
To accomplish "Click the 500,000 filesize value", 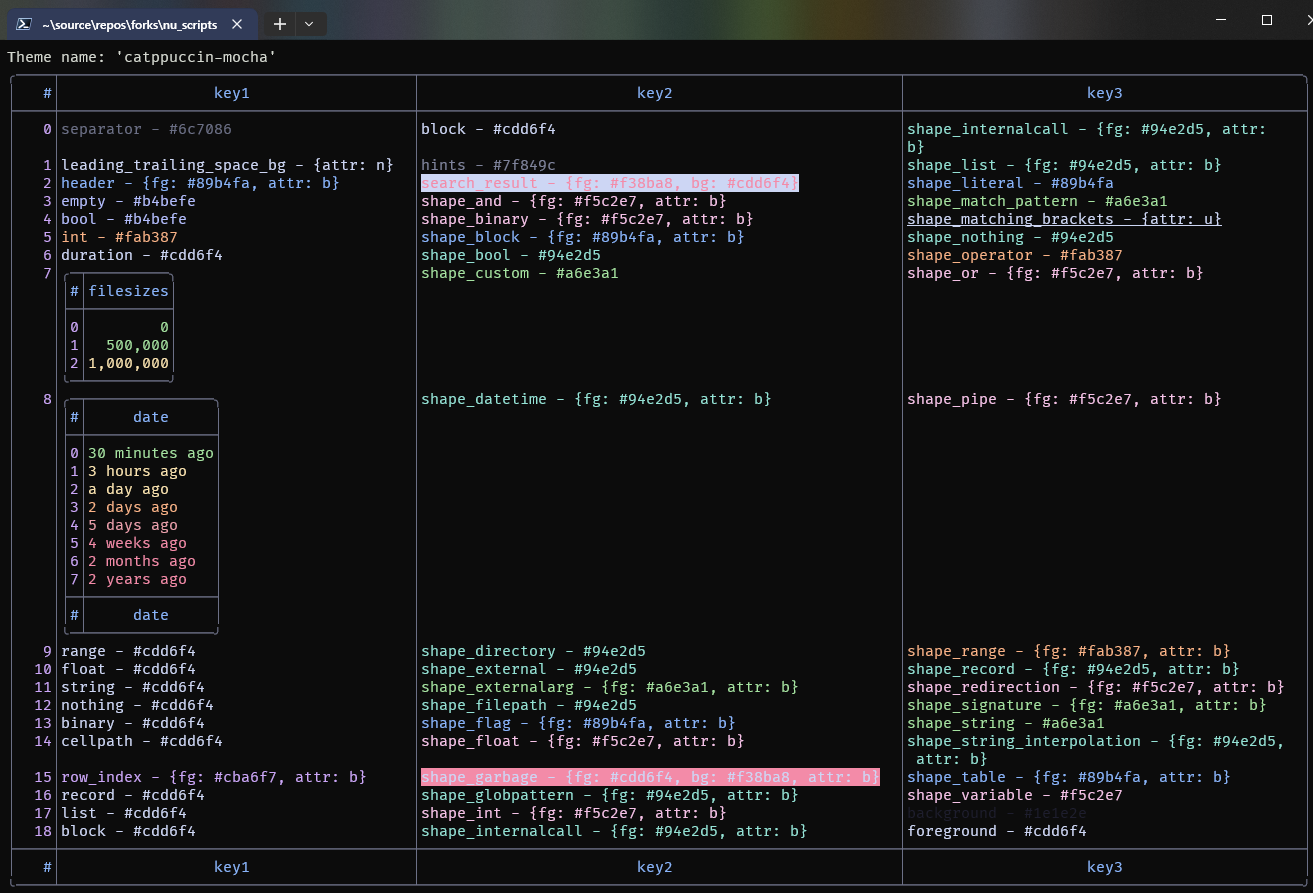I will 137,345.
